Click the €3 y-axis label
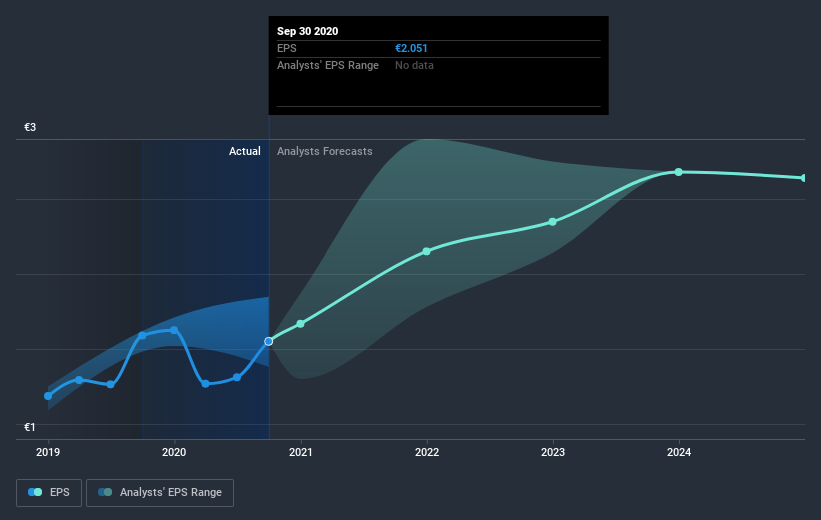The height and width of the screenshot is (520, 821). (30, 127)
